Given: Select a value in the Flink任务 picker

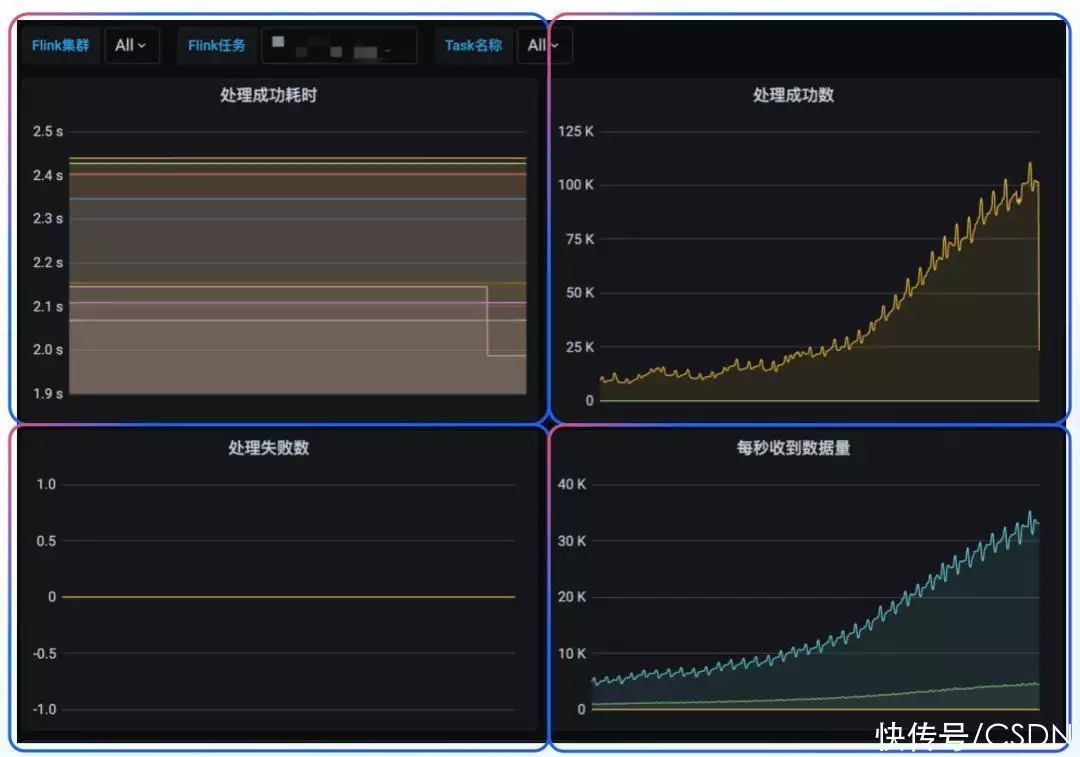Looking at the screenshot, I should pyautogui.click(x=340, y=45).
